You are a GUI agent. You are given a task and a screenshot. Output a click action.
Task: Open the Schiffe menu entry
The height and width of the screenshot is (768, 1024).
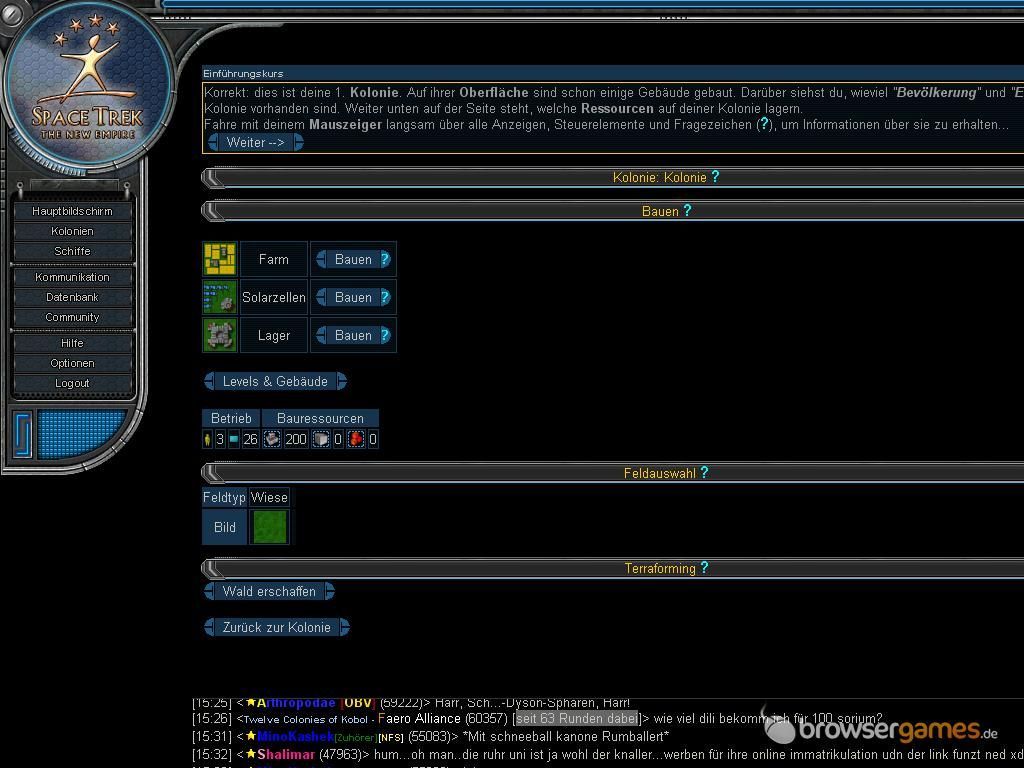(x=72, y=251)
